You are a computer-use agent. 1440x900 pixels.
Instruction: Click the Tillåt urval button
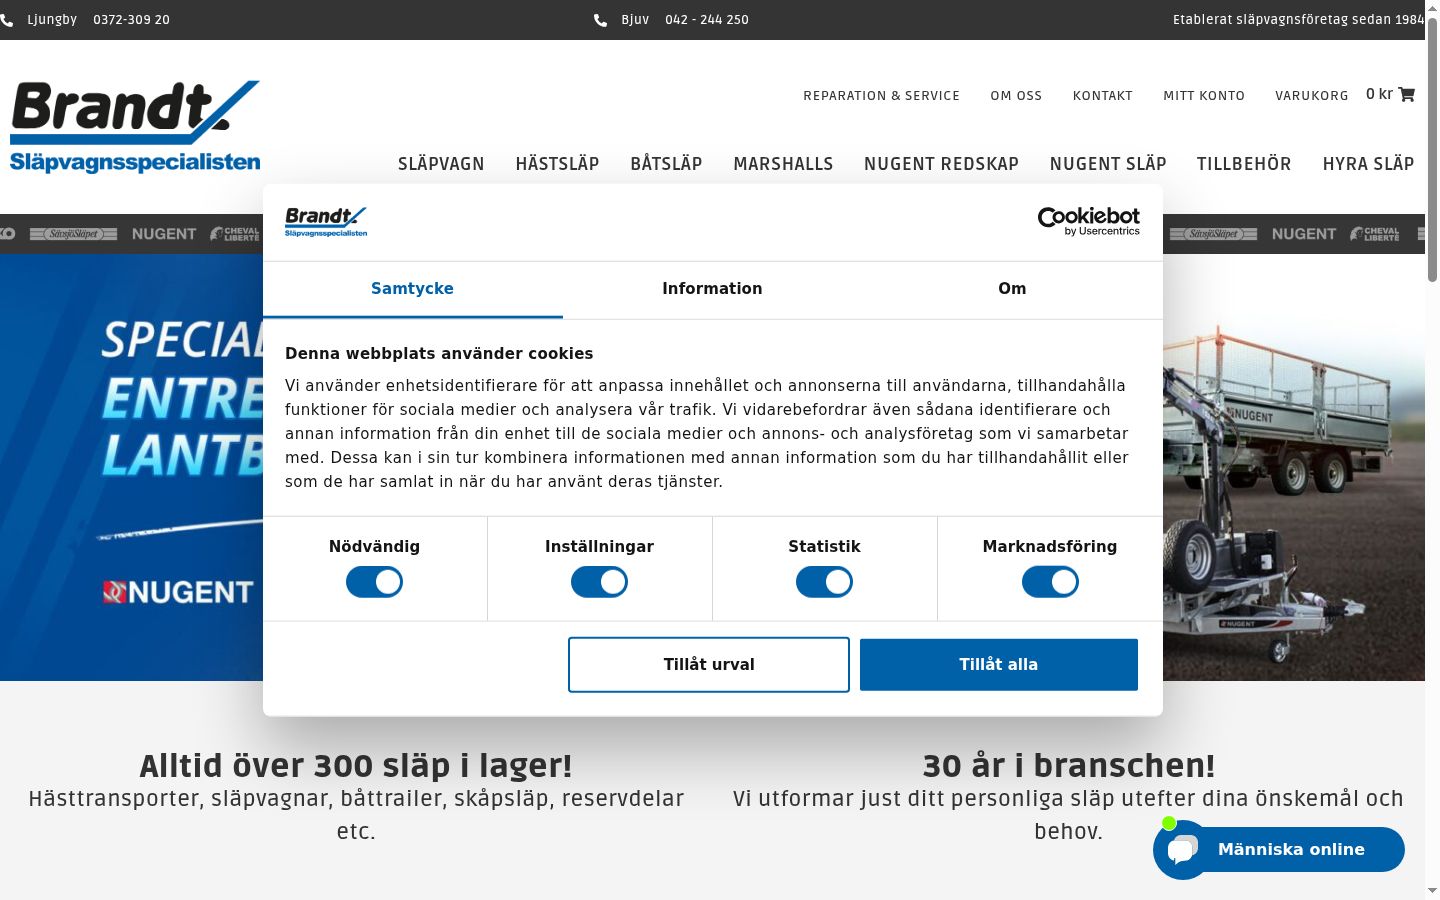(709, 665)
